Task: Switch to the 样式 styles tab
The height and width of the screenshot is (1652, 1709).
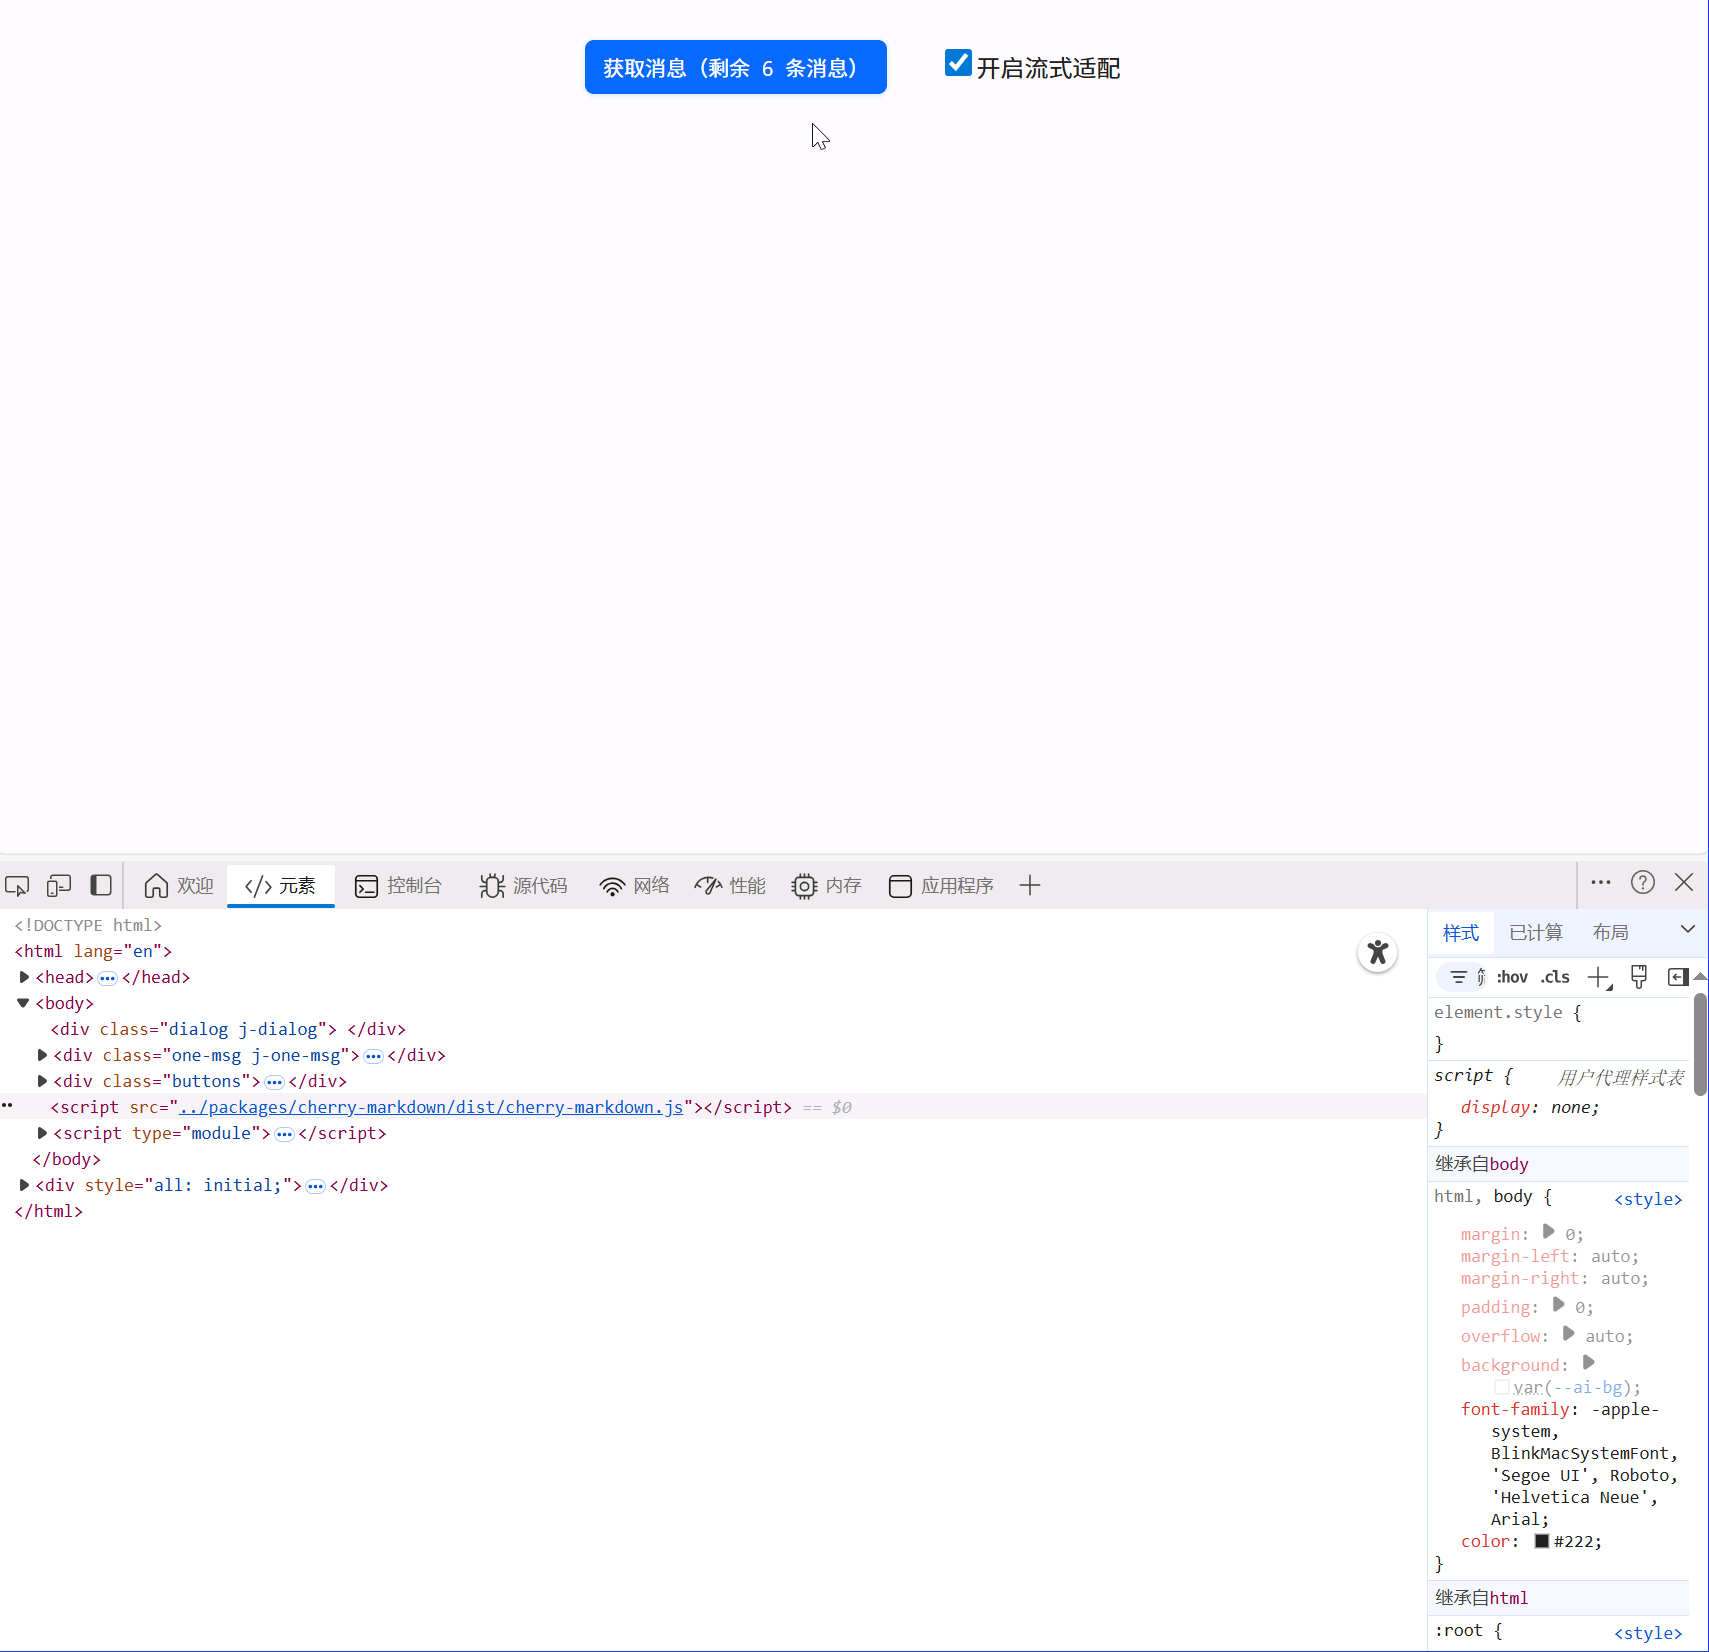Action: 1461,932
